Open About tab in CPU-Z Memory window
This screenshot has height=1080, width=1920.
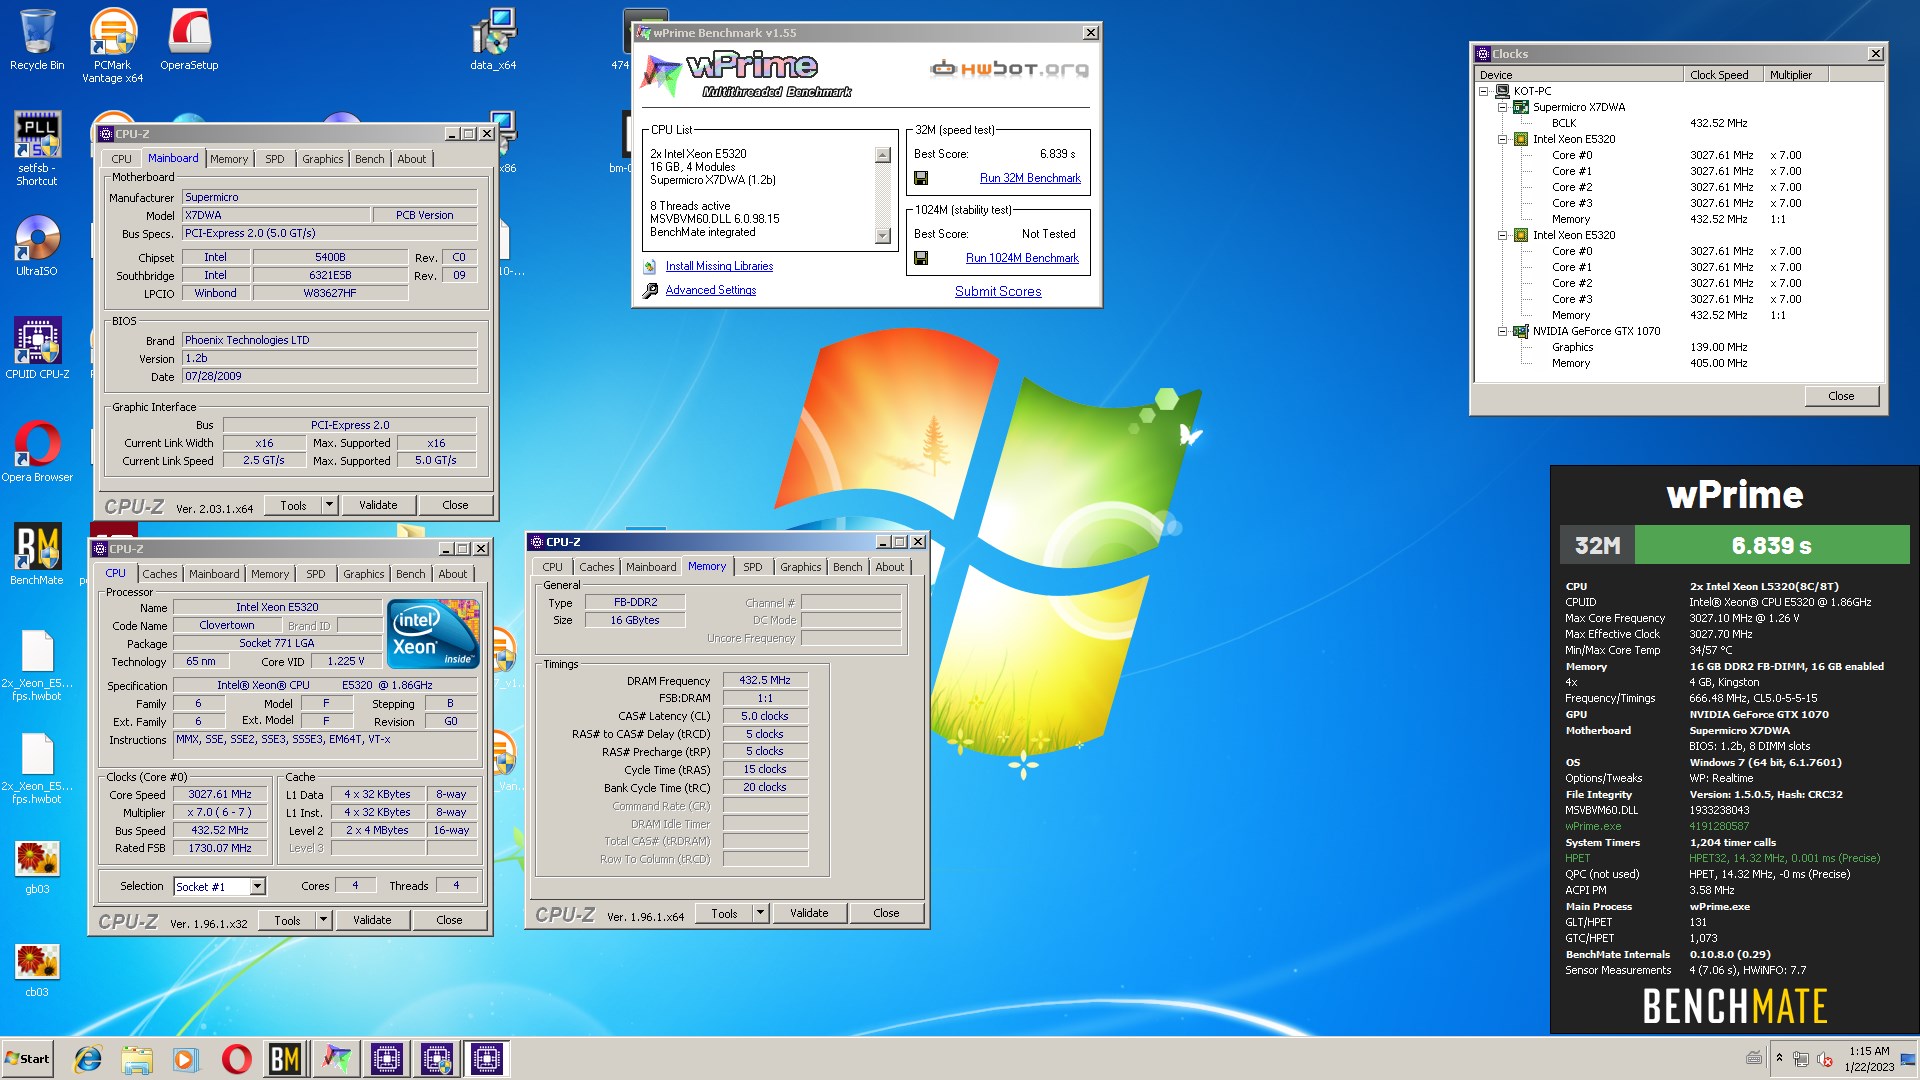[x=889, y=567]
